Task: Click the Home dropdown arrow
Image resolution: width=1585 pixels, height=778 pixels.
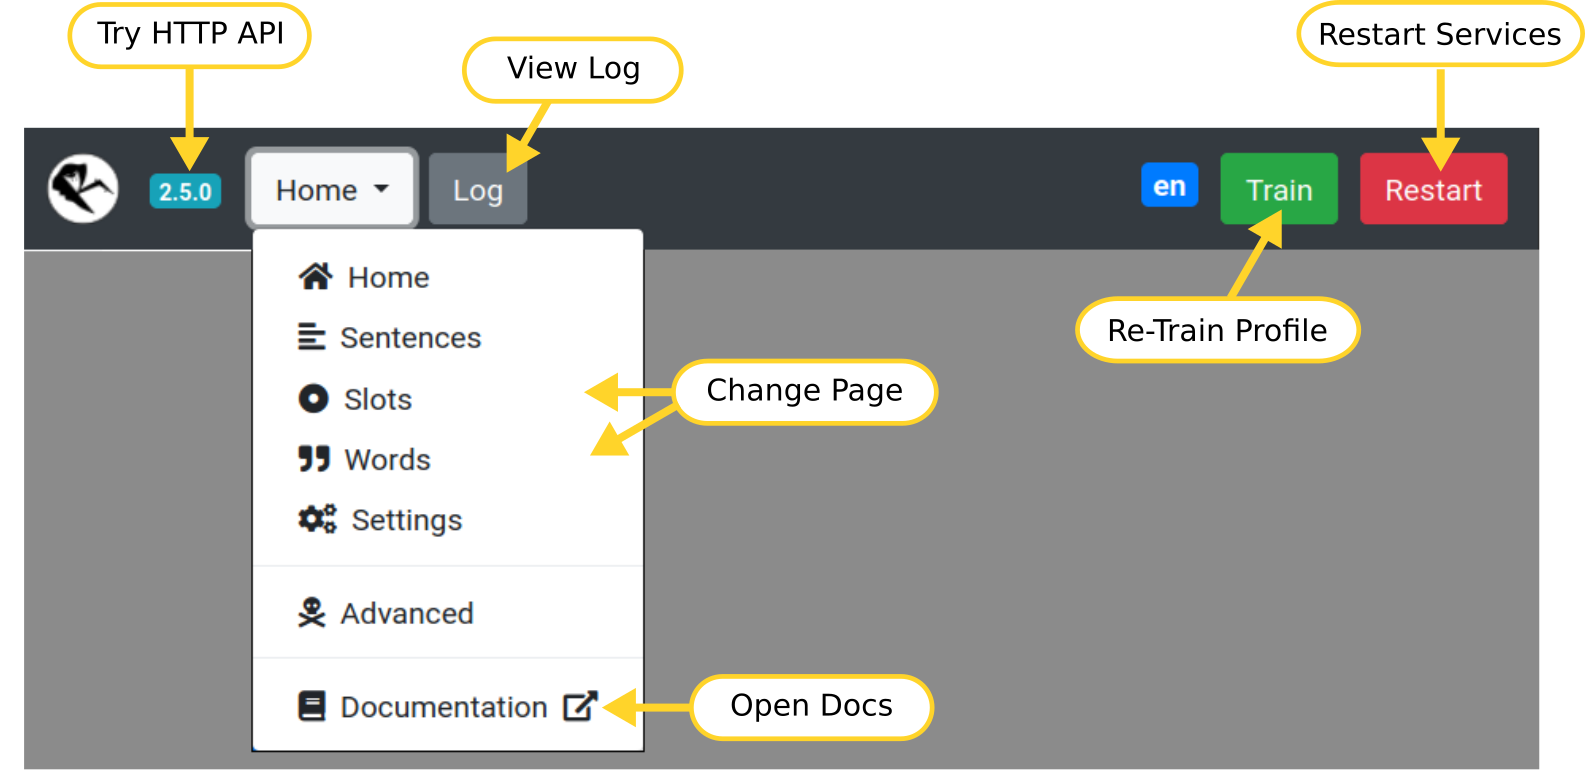Action: pyautogui.click(x=381, y=189)
